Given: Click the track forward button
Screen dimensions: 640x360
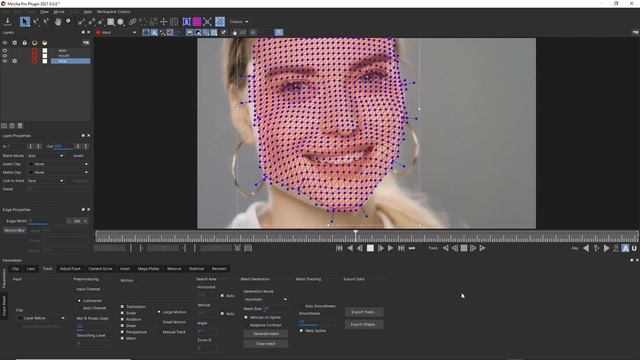Looking at the screenshot, I should [x=482, y=248].
